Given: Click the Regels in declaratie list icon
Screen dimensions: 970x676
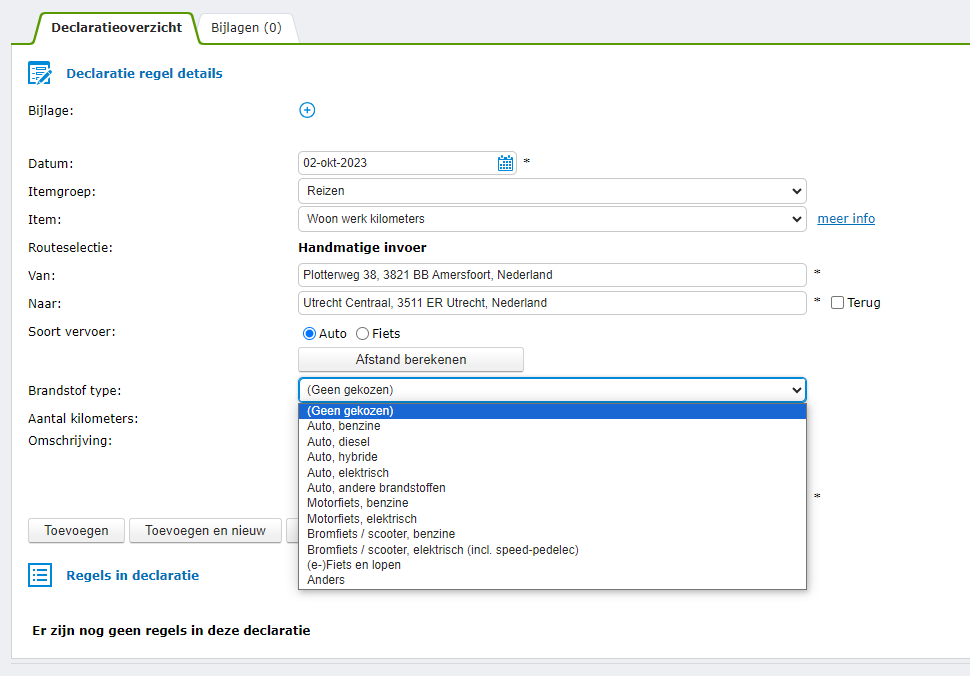Looking at the screenshot, I should [x=40, y=575].
